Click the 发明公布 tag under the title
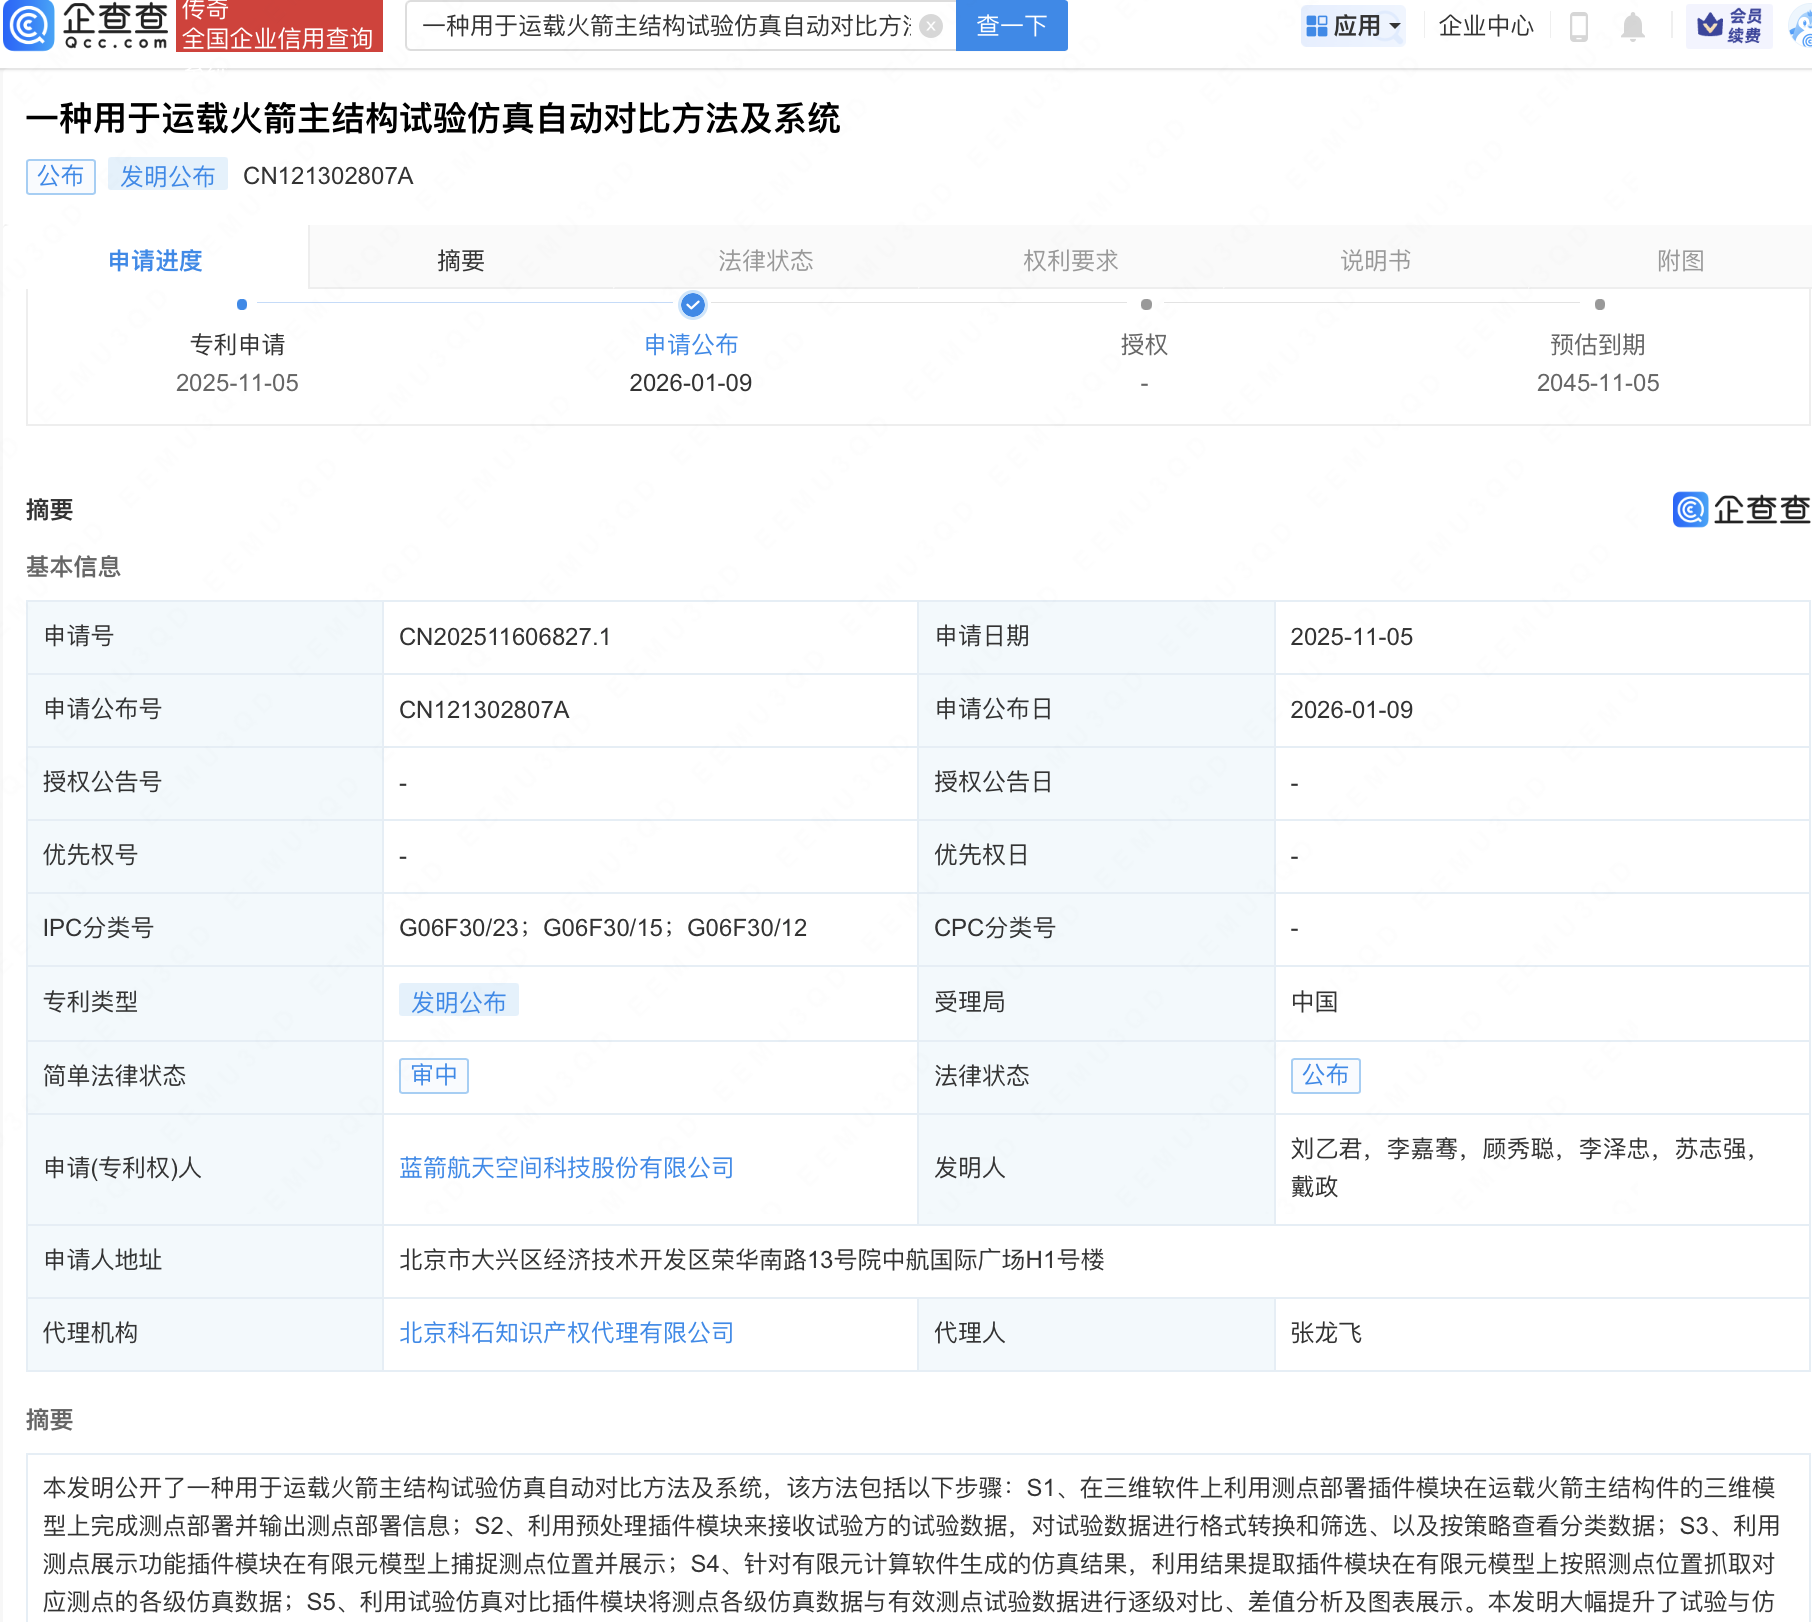Viewport: 1812px width, 1622px height. click(x=167, y=177)
